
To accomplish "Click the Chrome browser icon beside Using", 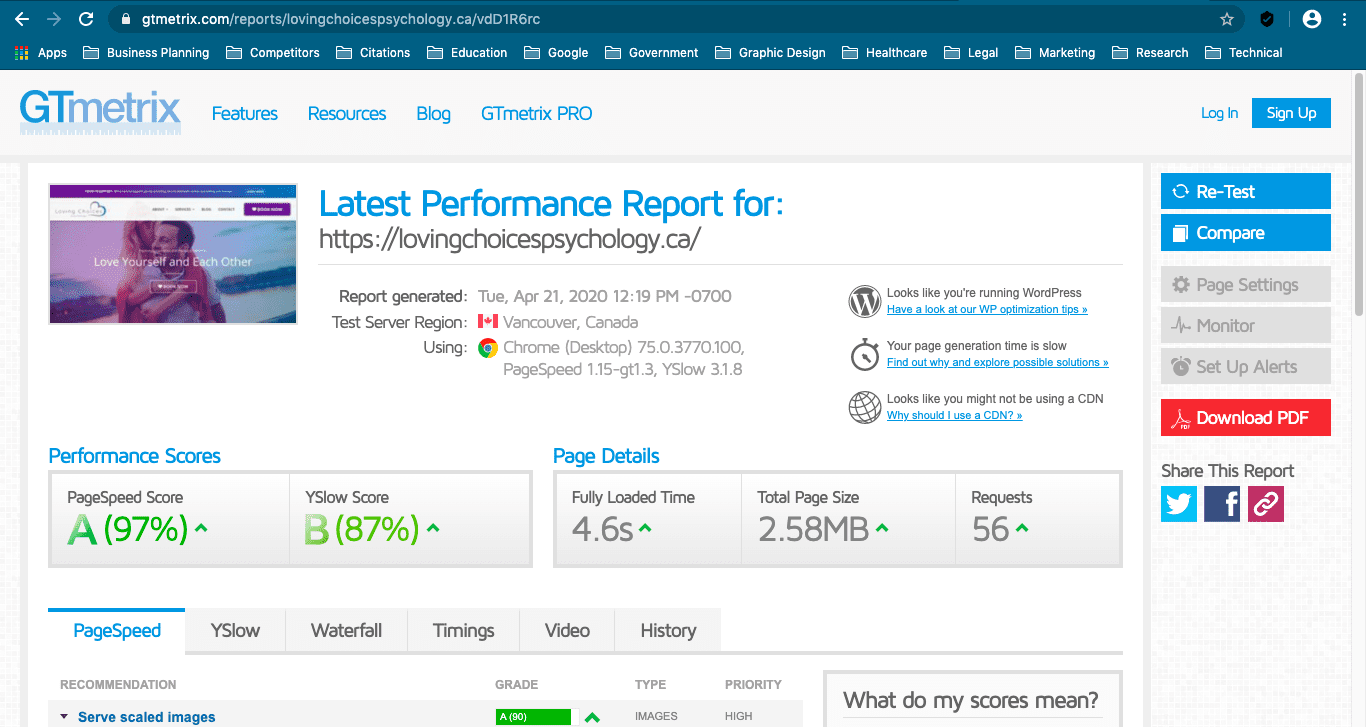I will (488, 348).
